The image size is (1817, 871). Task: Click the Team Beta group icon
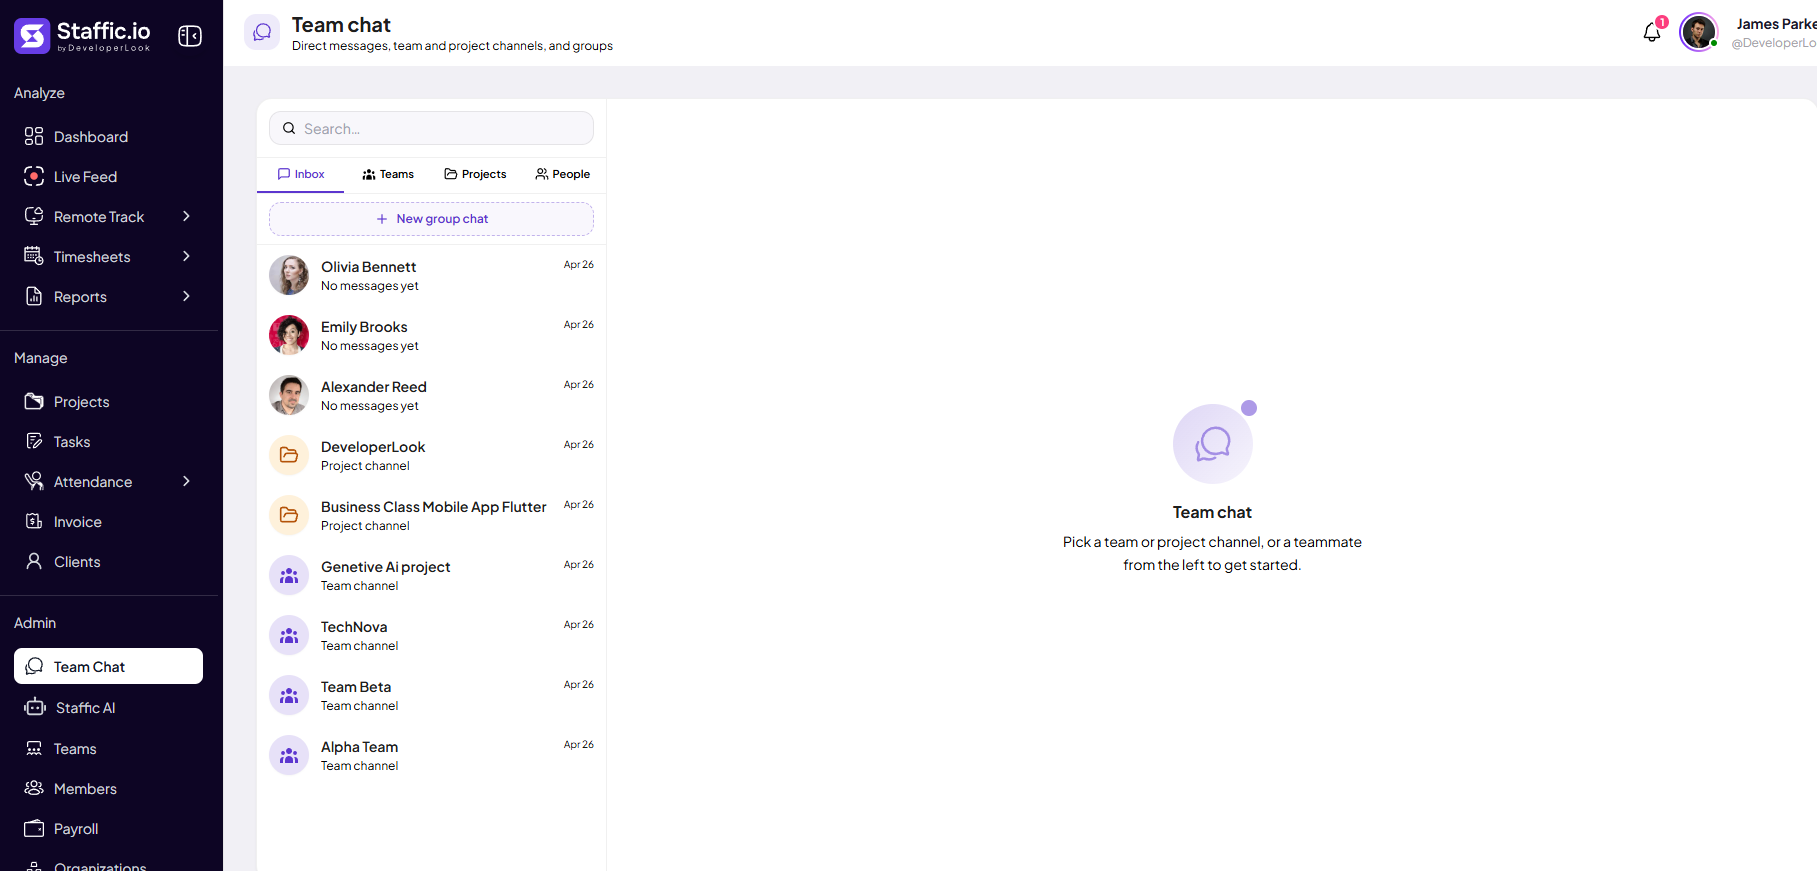(x=289, y=695)
